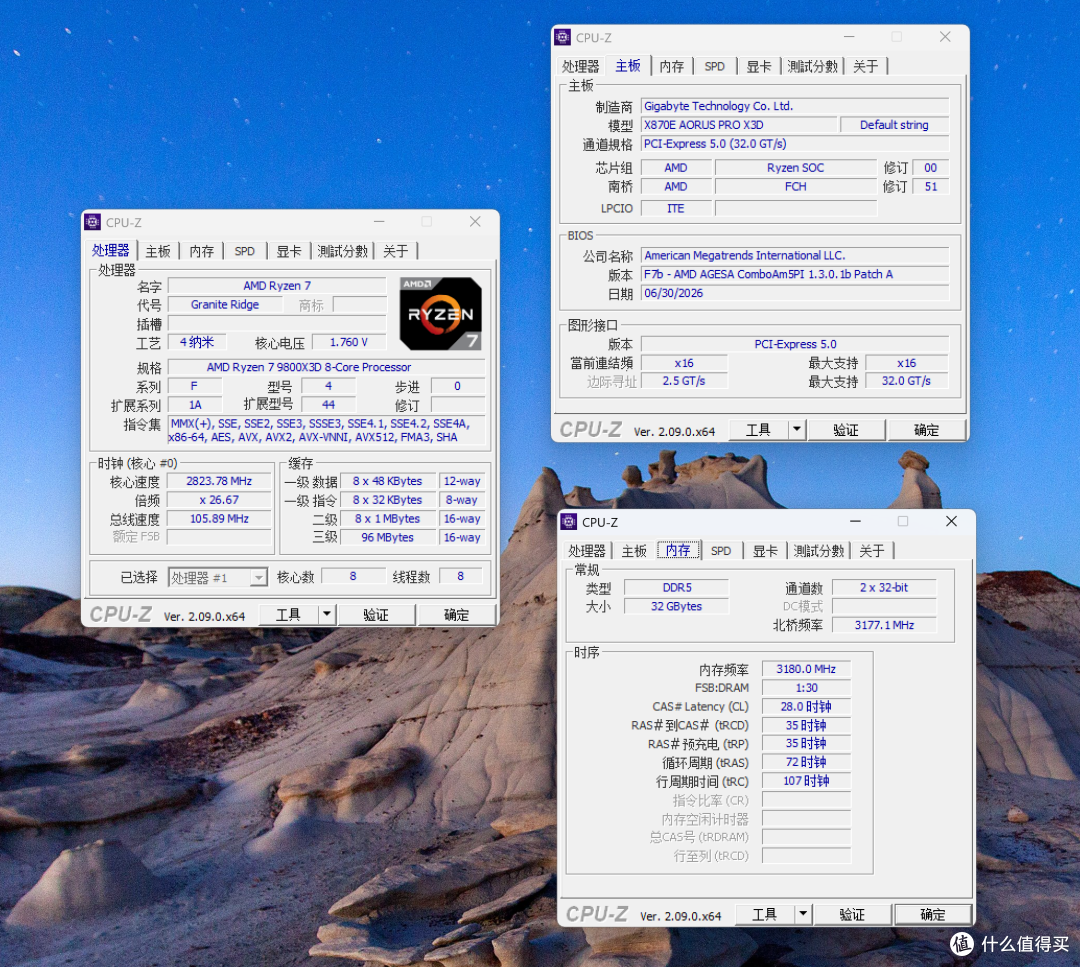Open 显卡 tab in memory window

765,550
